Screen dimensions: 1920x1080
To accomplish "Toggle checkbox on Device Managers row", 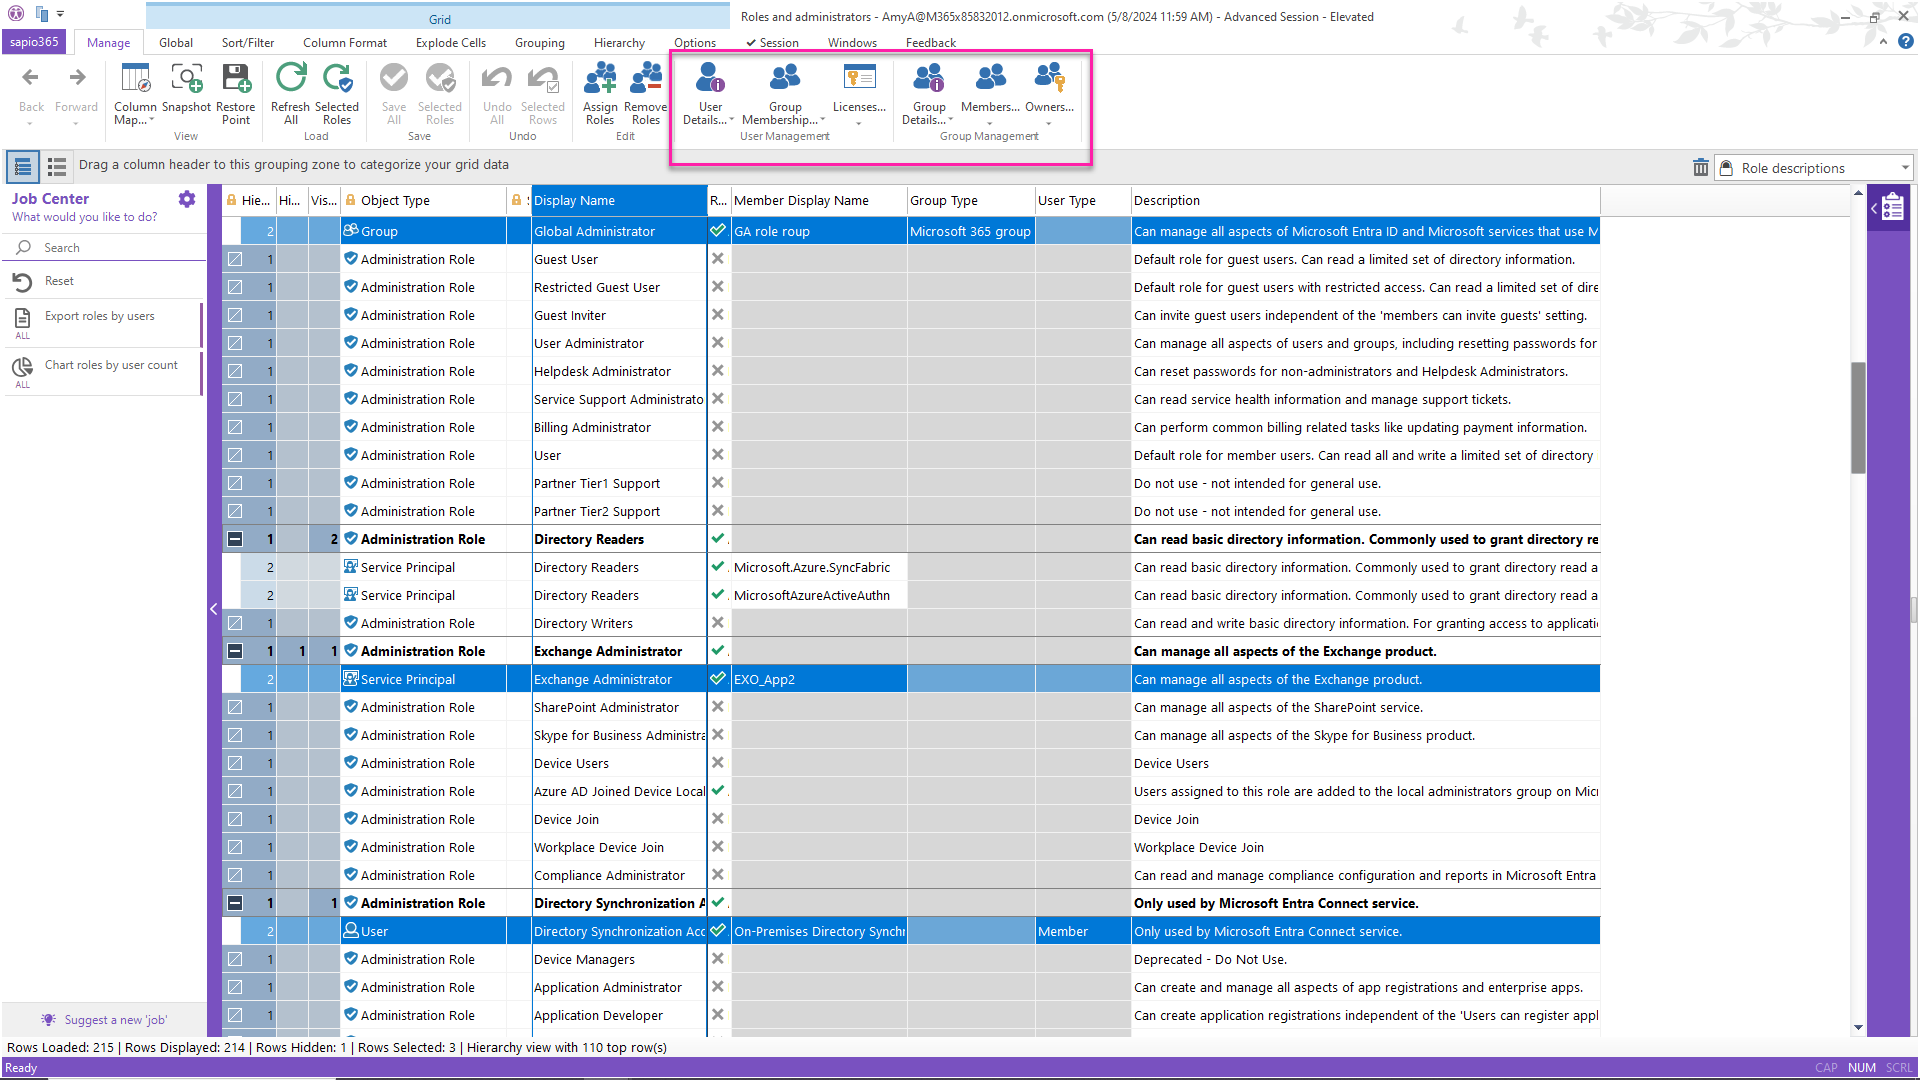I will coord(235,959).
